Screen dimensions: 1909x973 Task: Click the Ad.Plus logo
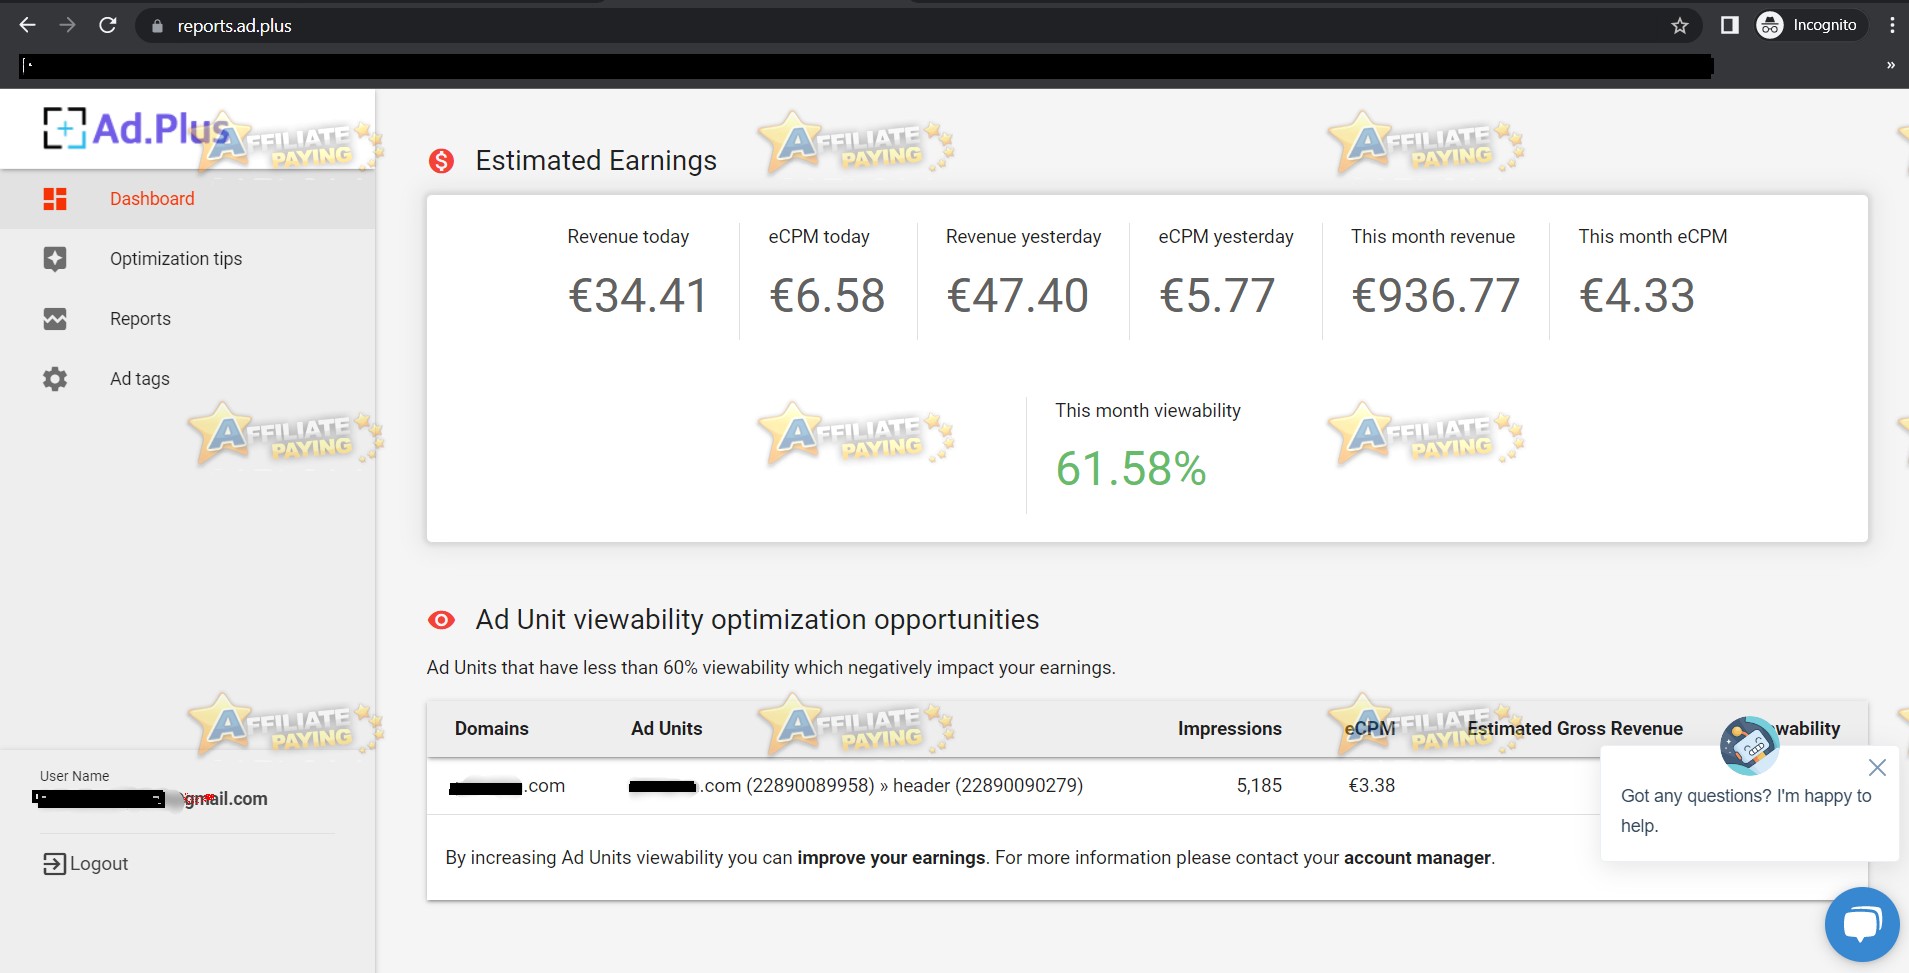pyautogui.click(x=136, y=128)
